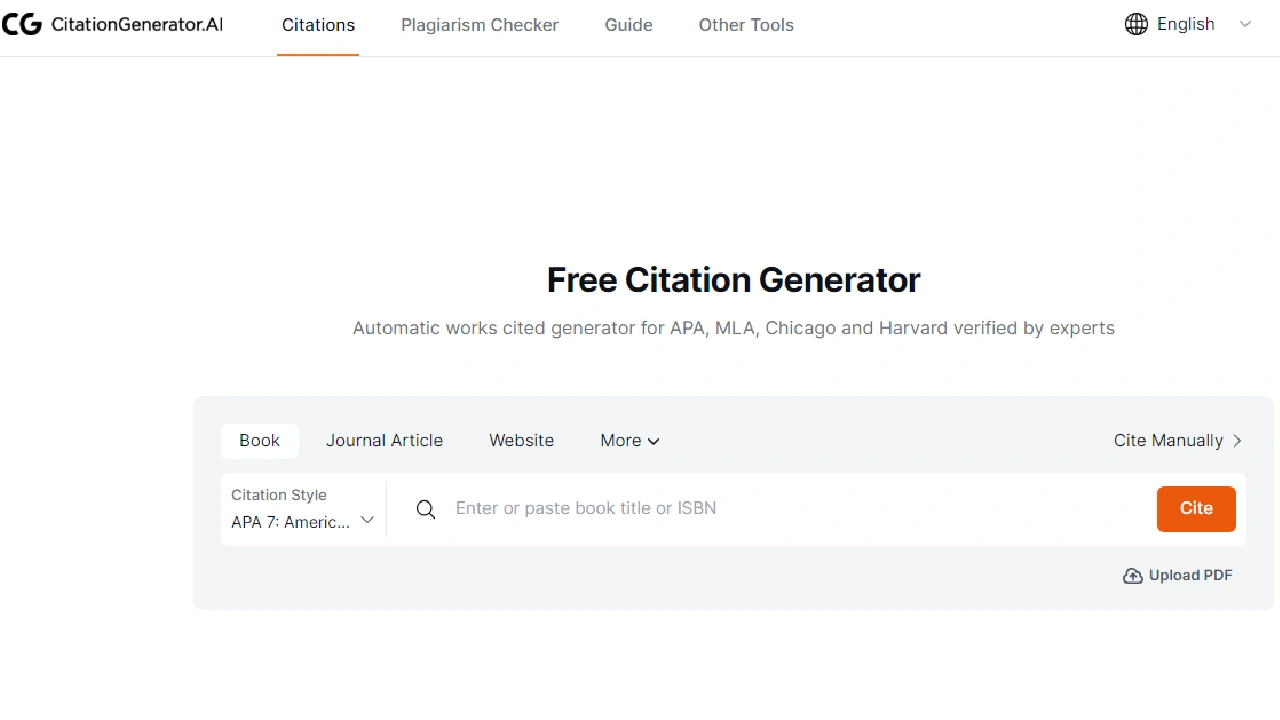
Task: Click the Upload PDF cloud icon
Action: (1133, 576)
